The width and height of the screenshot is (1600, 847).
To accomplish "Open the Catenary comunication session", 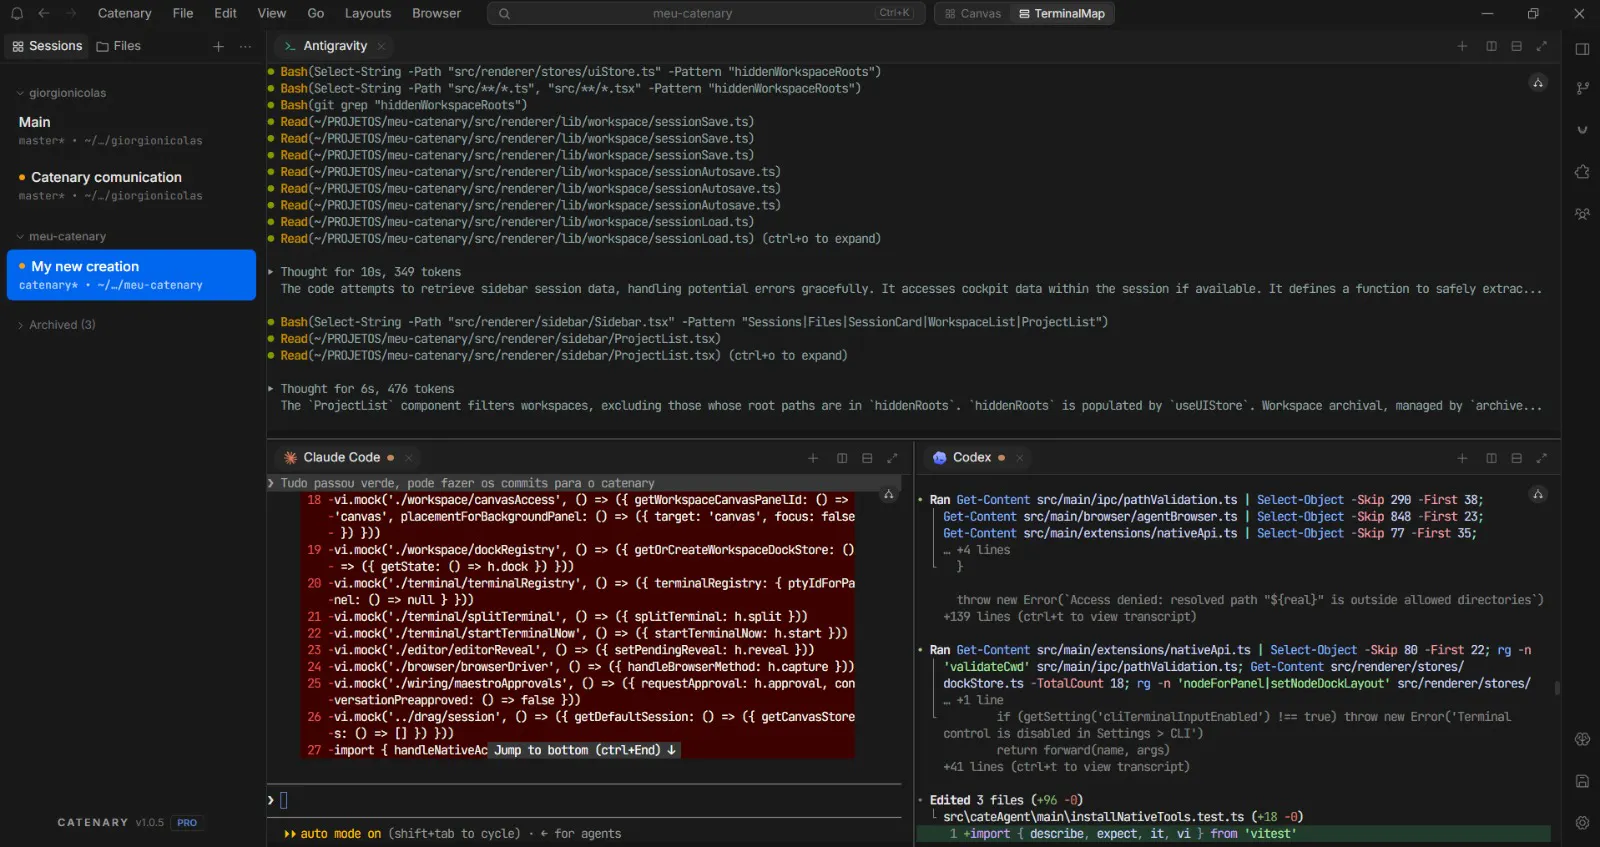I will [x=131, y=185].
